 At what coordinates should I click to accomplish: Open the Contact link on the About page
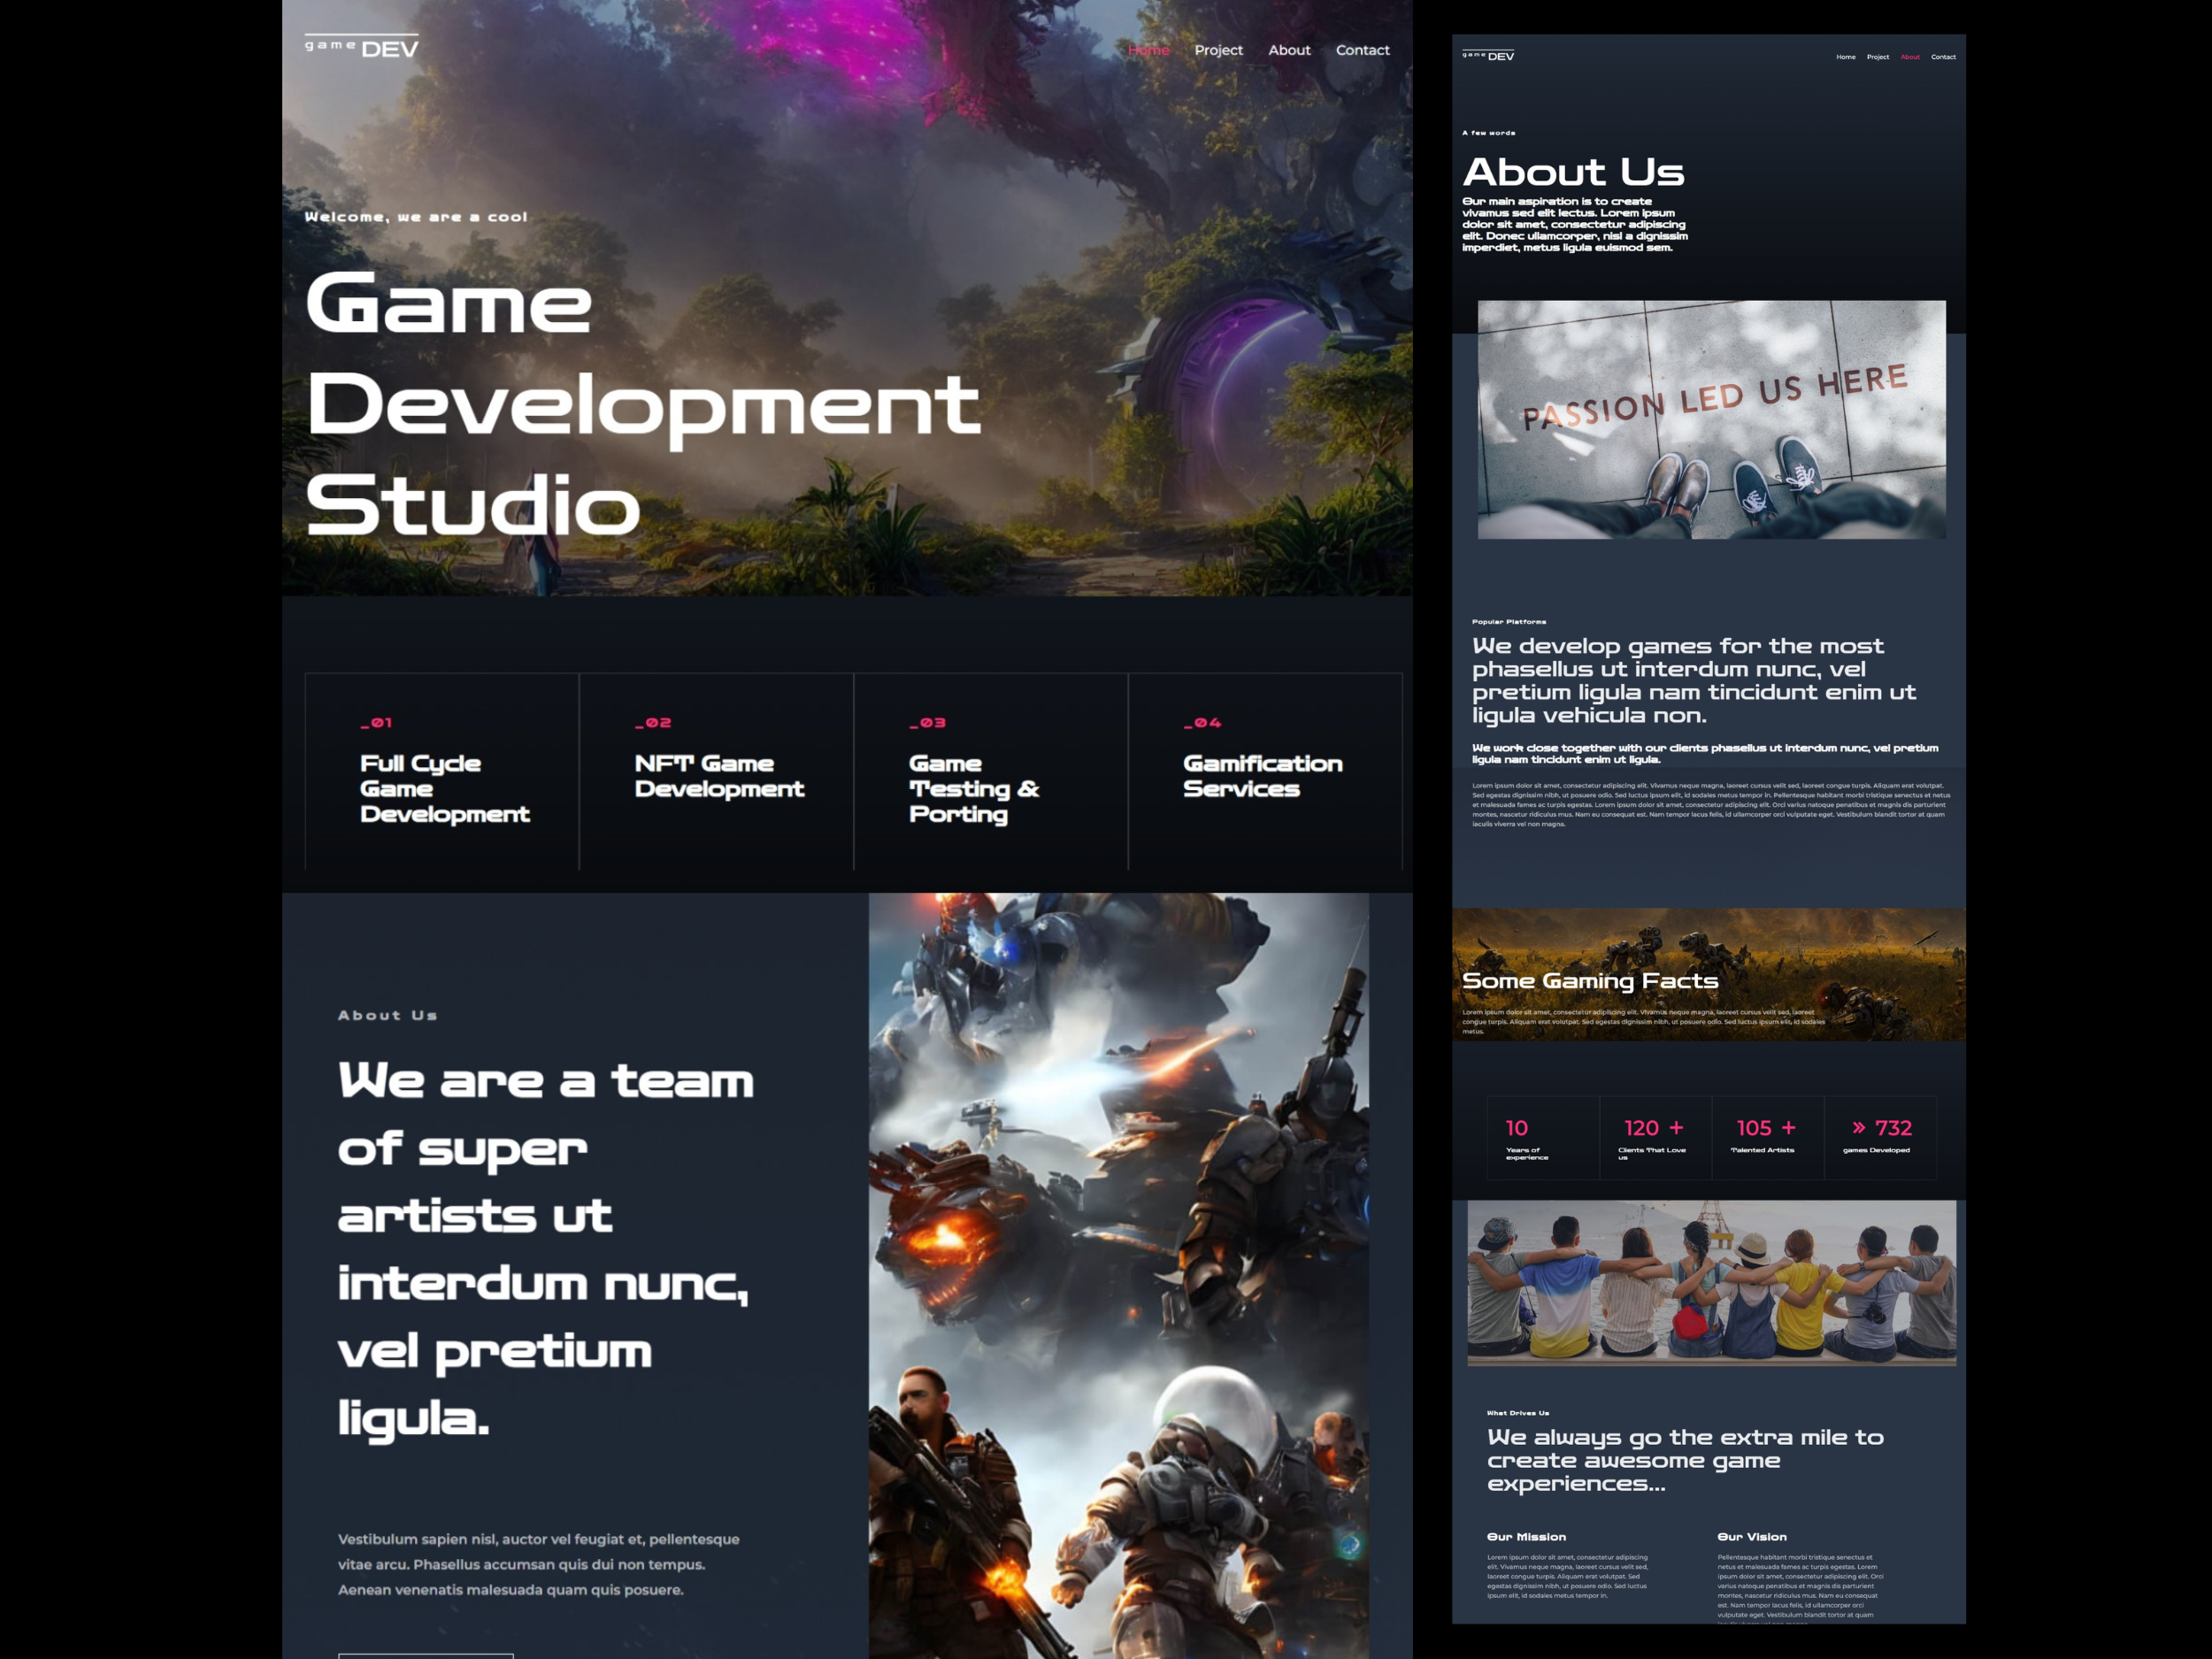(x=1943, y=57)
